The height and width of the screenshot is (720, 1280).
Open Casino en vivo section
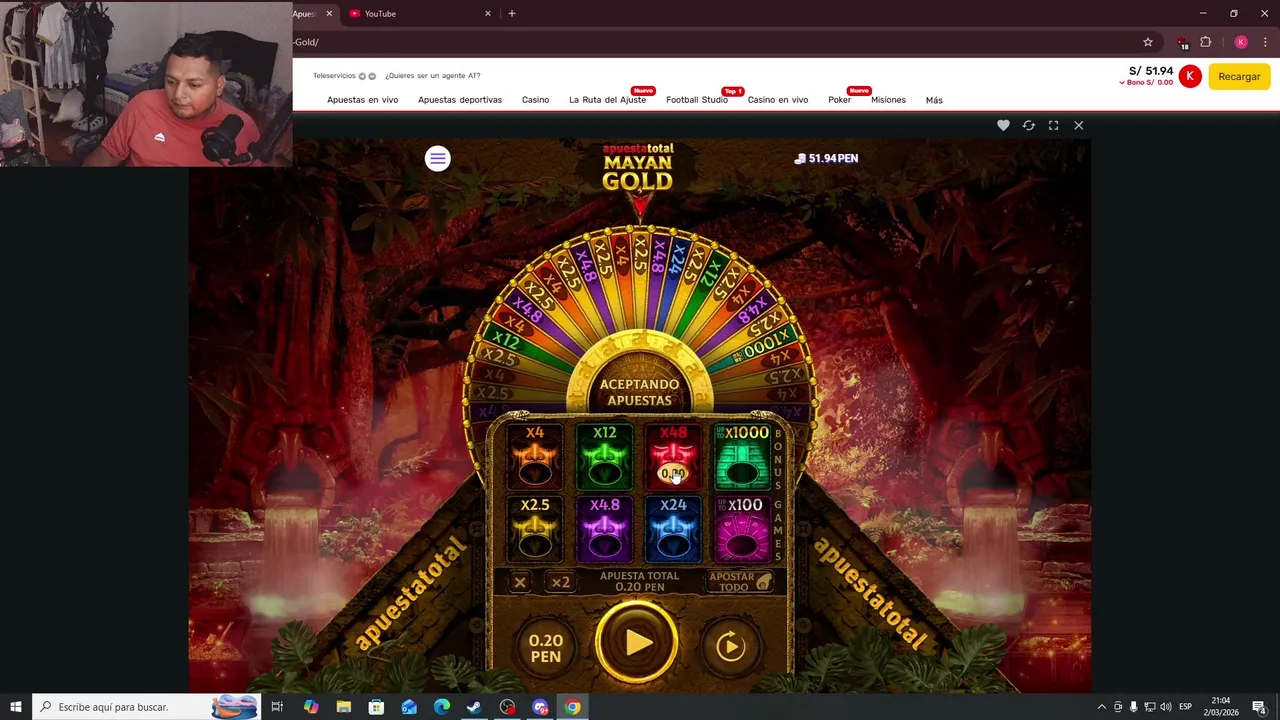coord(778,100)
